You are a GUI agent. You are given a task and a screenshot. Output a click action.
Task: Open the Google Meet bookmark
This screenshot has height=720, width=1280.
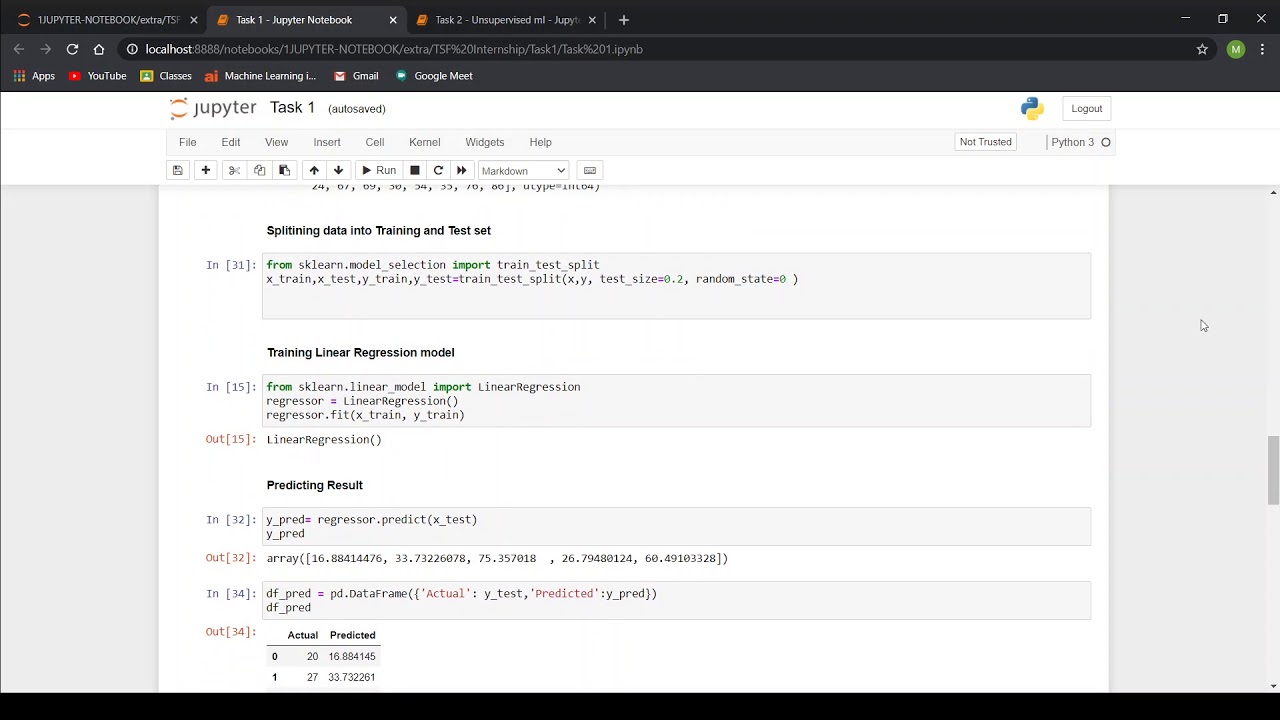click(x=434, y=76)
